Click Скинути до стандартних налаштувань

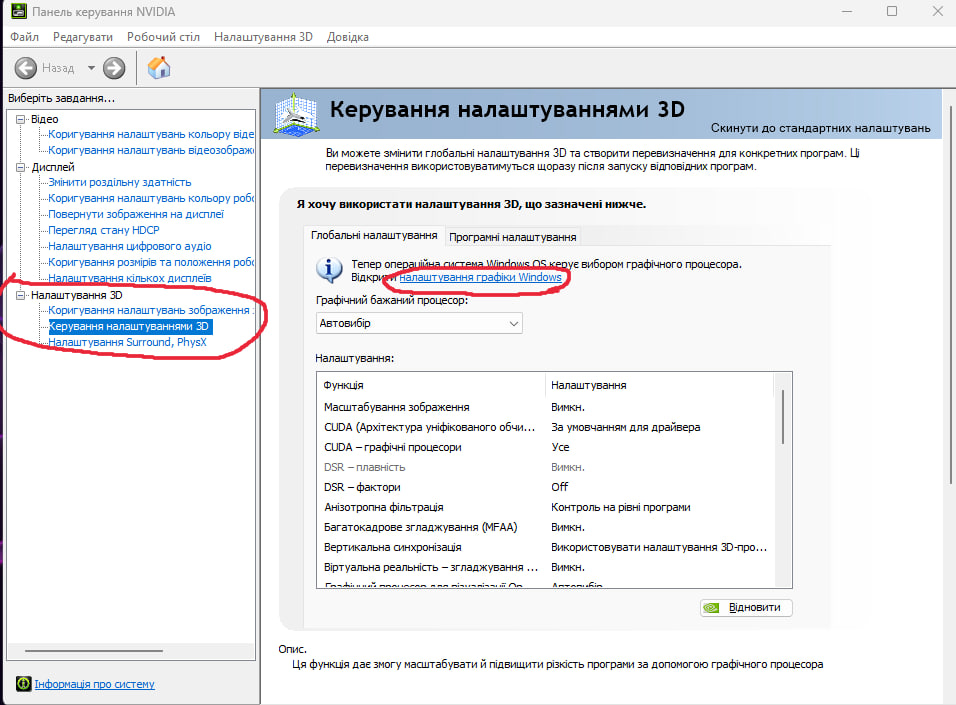[x=821, y=128]
